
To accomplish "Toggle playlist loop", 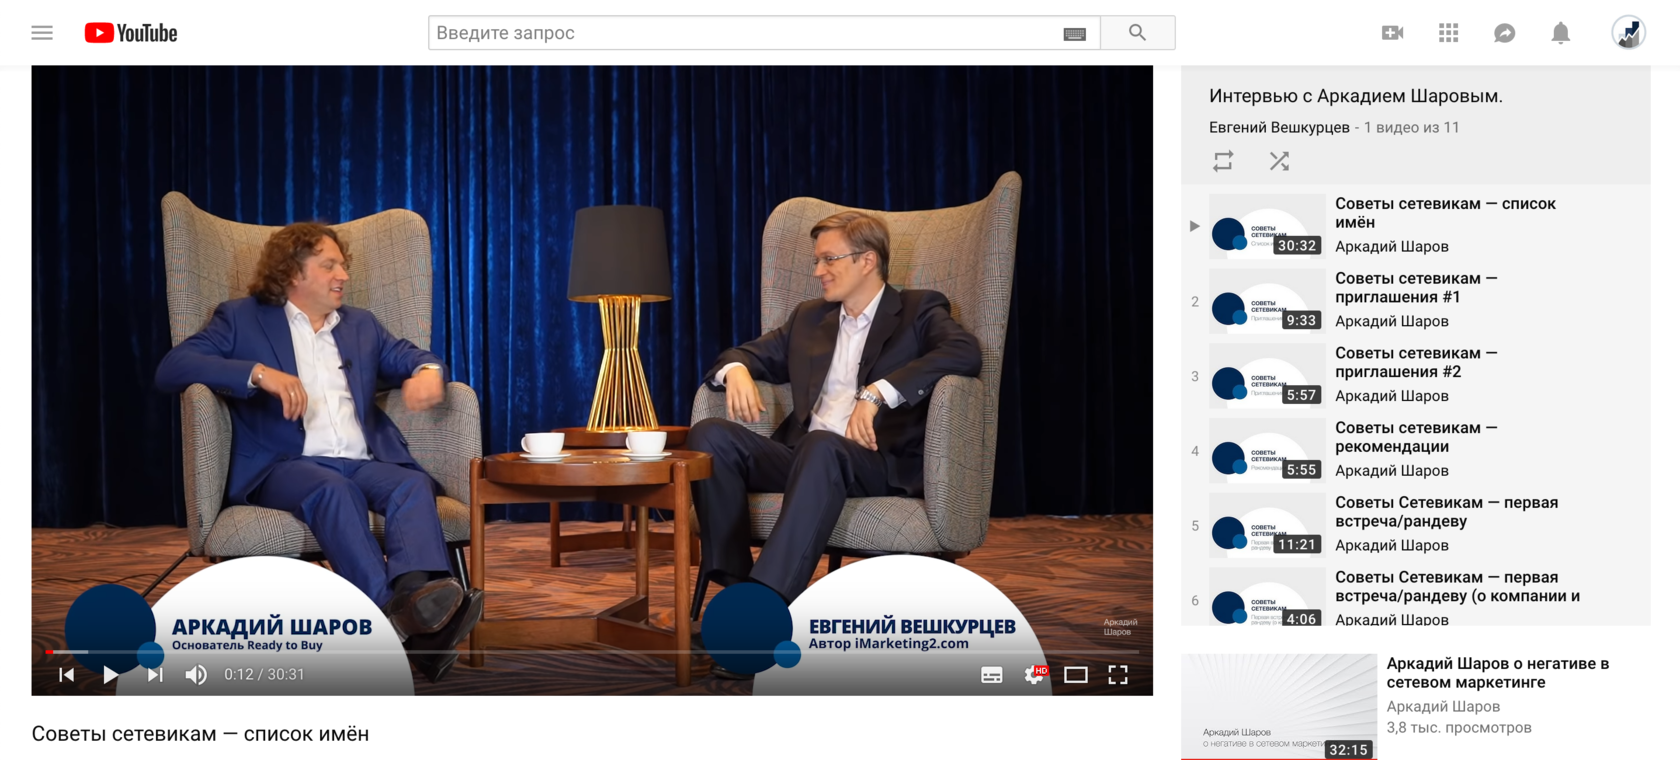I will 1223,161.
